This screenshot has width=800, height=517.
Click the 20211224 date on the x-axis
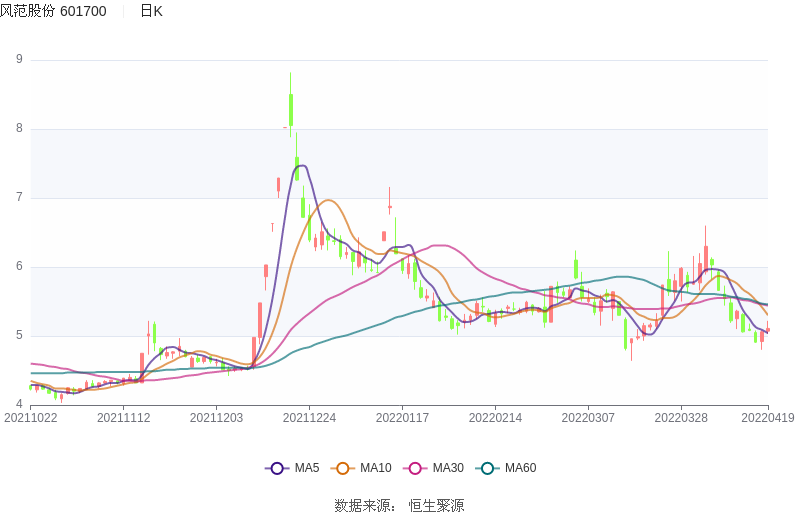point(309,418)
